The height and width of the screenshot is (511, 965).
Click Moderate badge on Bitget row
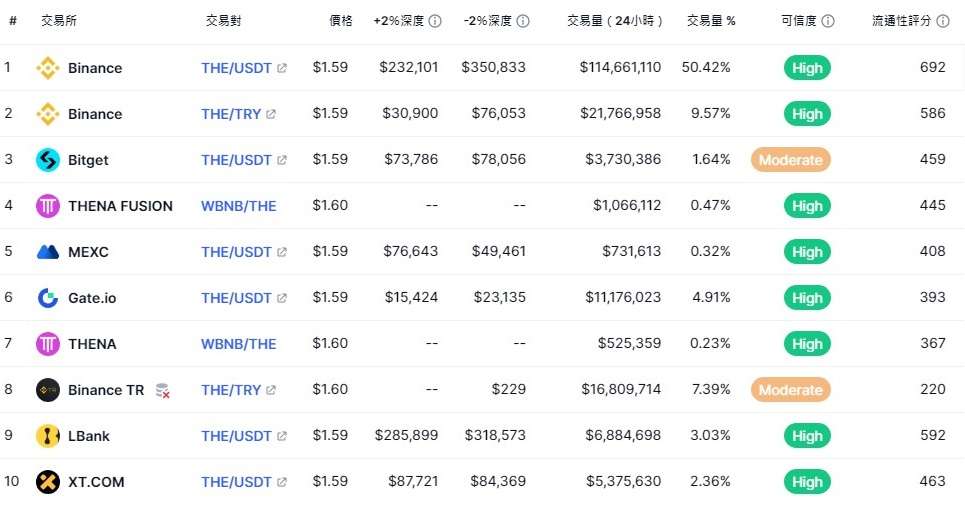coord(791,160)
